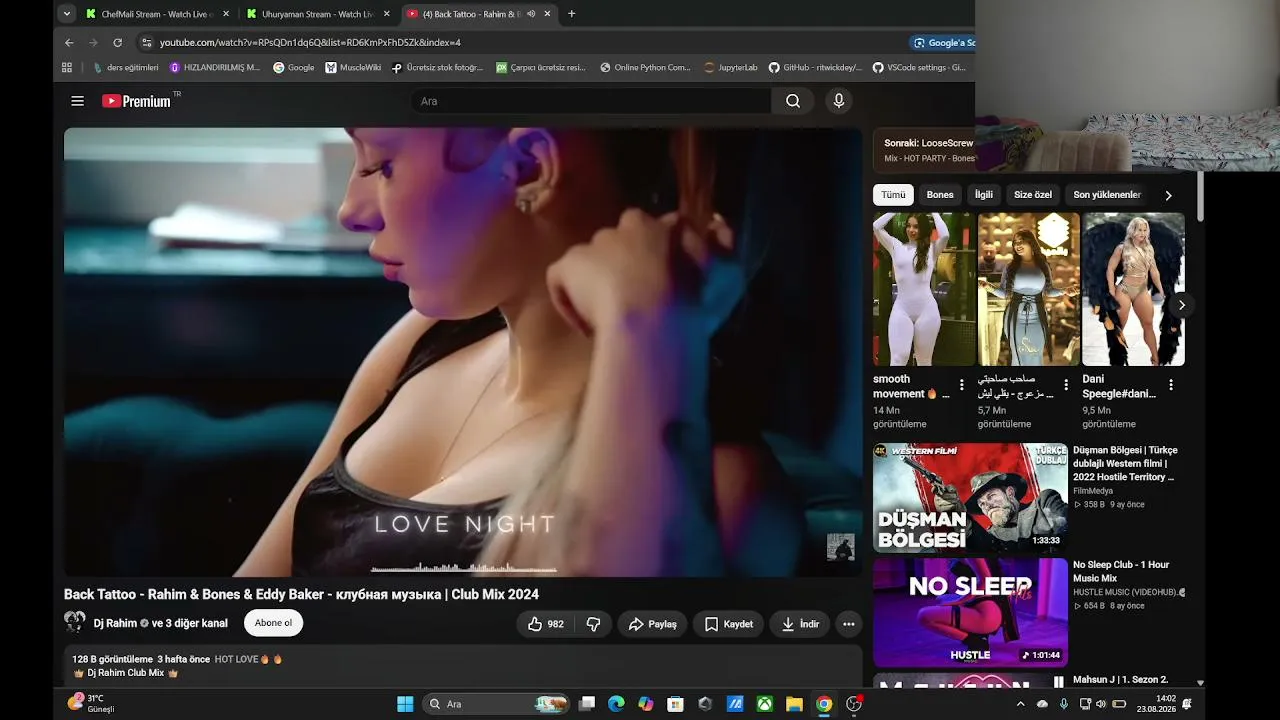Open Google Lens search from the address bar
The image size is (1280, 720).
point(943,43)
